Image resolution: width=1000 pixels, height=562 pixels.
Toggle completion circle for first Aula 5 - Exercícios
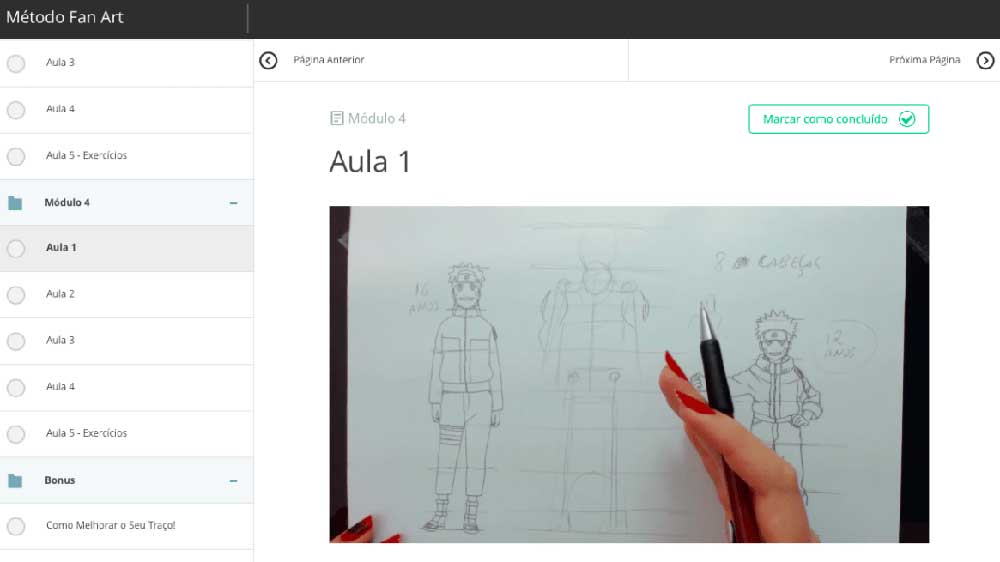(x=16, y=156)
